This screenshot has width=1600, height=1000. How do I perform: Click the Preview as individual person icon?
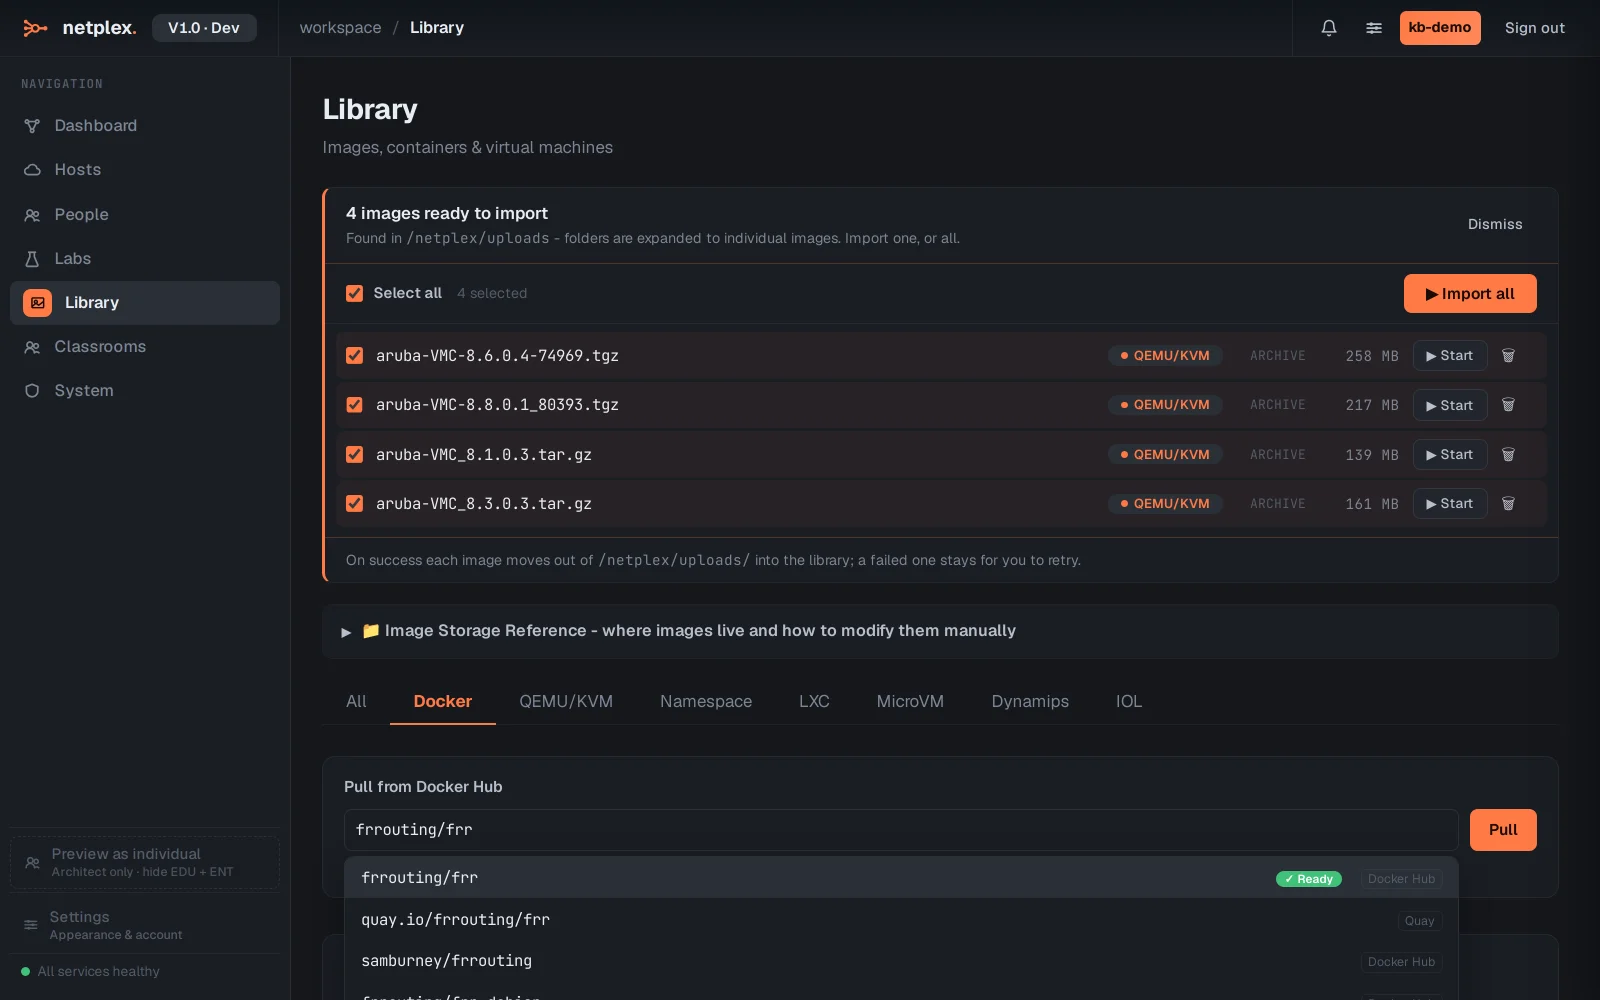pyautogui.click(x=32, y=862)
